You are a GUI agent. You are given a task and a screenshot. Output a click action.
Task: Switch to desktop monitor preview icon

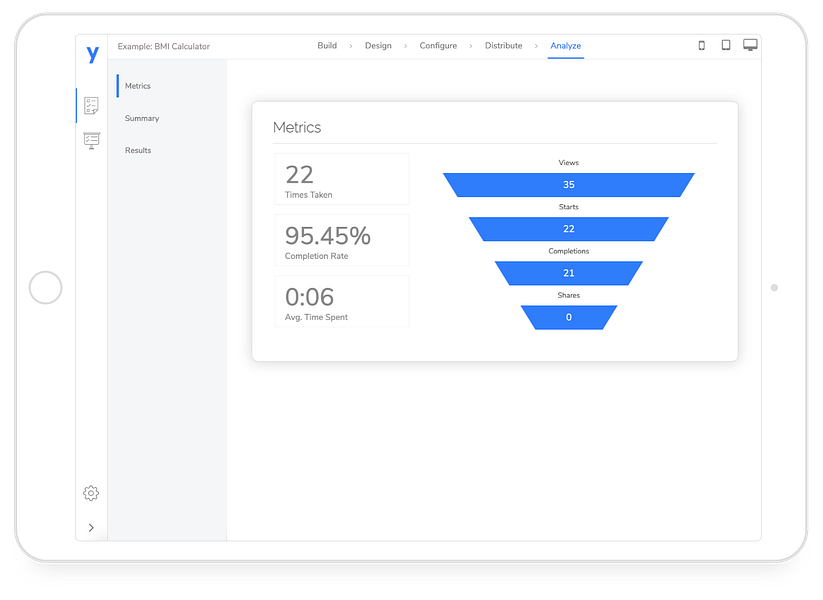pyautogui.click(x=750, y=45)
